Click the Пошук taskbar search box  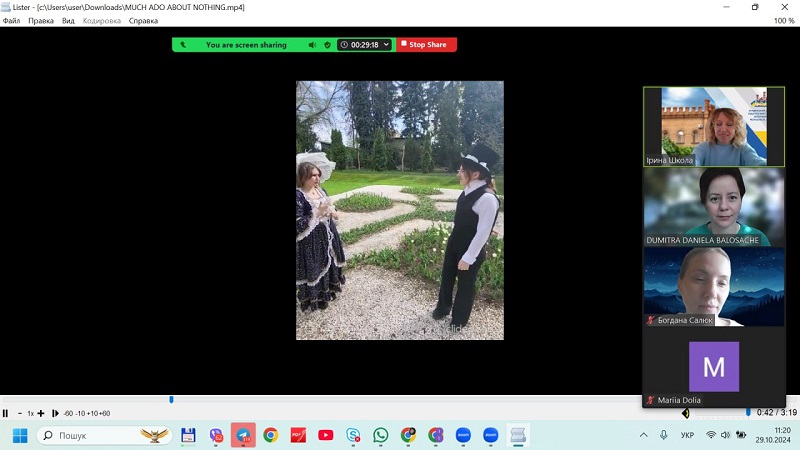point(105,436)
